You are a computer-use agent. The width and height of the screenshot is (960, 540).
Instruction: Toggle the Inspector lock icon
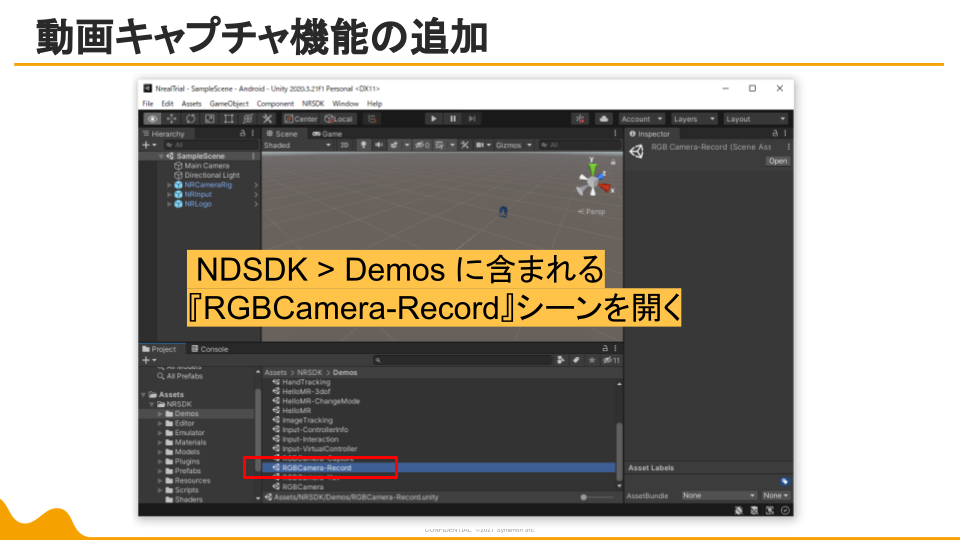[774, 133]
